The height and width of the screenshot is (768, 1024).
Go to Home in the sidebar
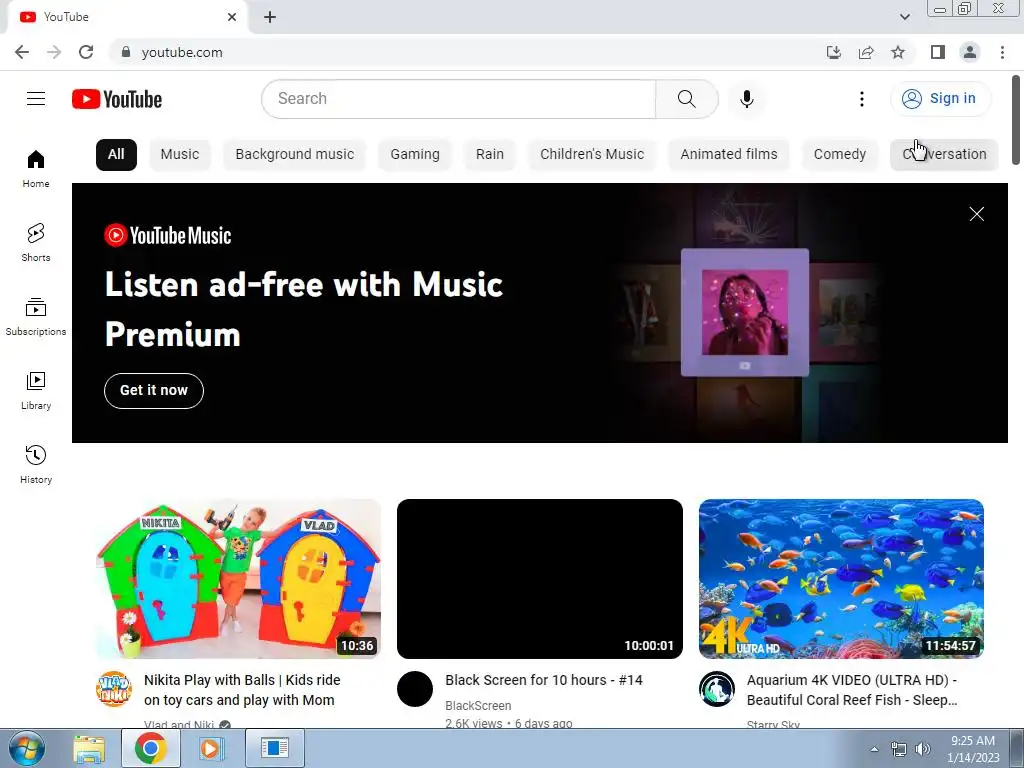pos(36,168)
